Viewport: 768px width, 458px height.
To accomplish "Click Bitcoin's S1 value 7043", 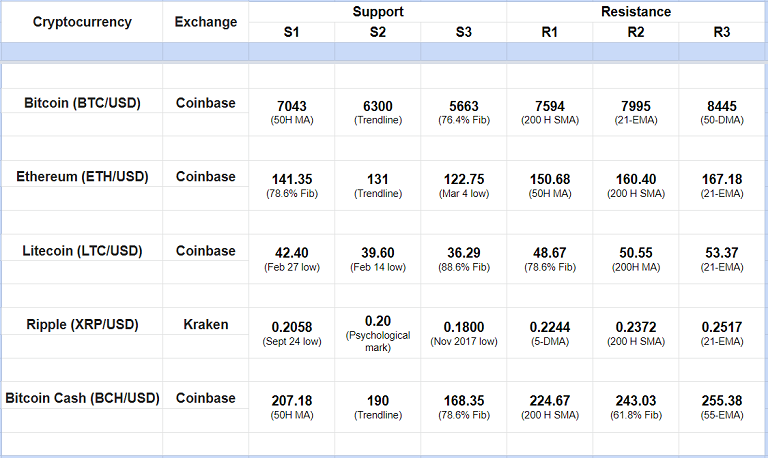I will pyautogui.click(x=292, y=106).
